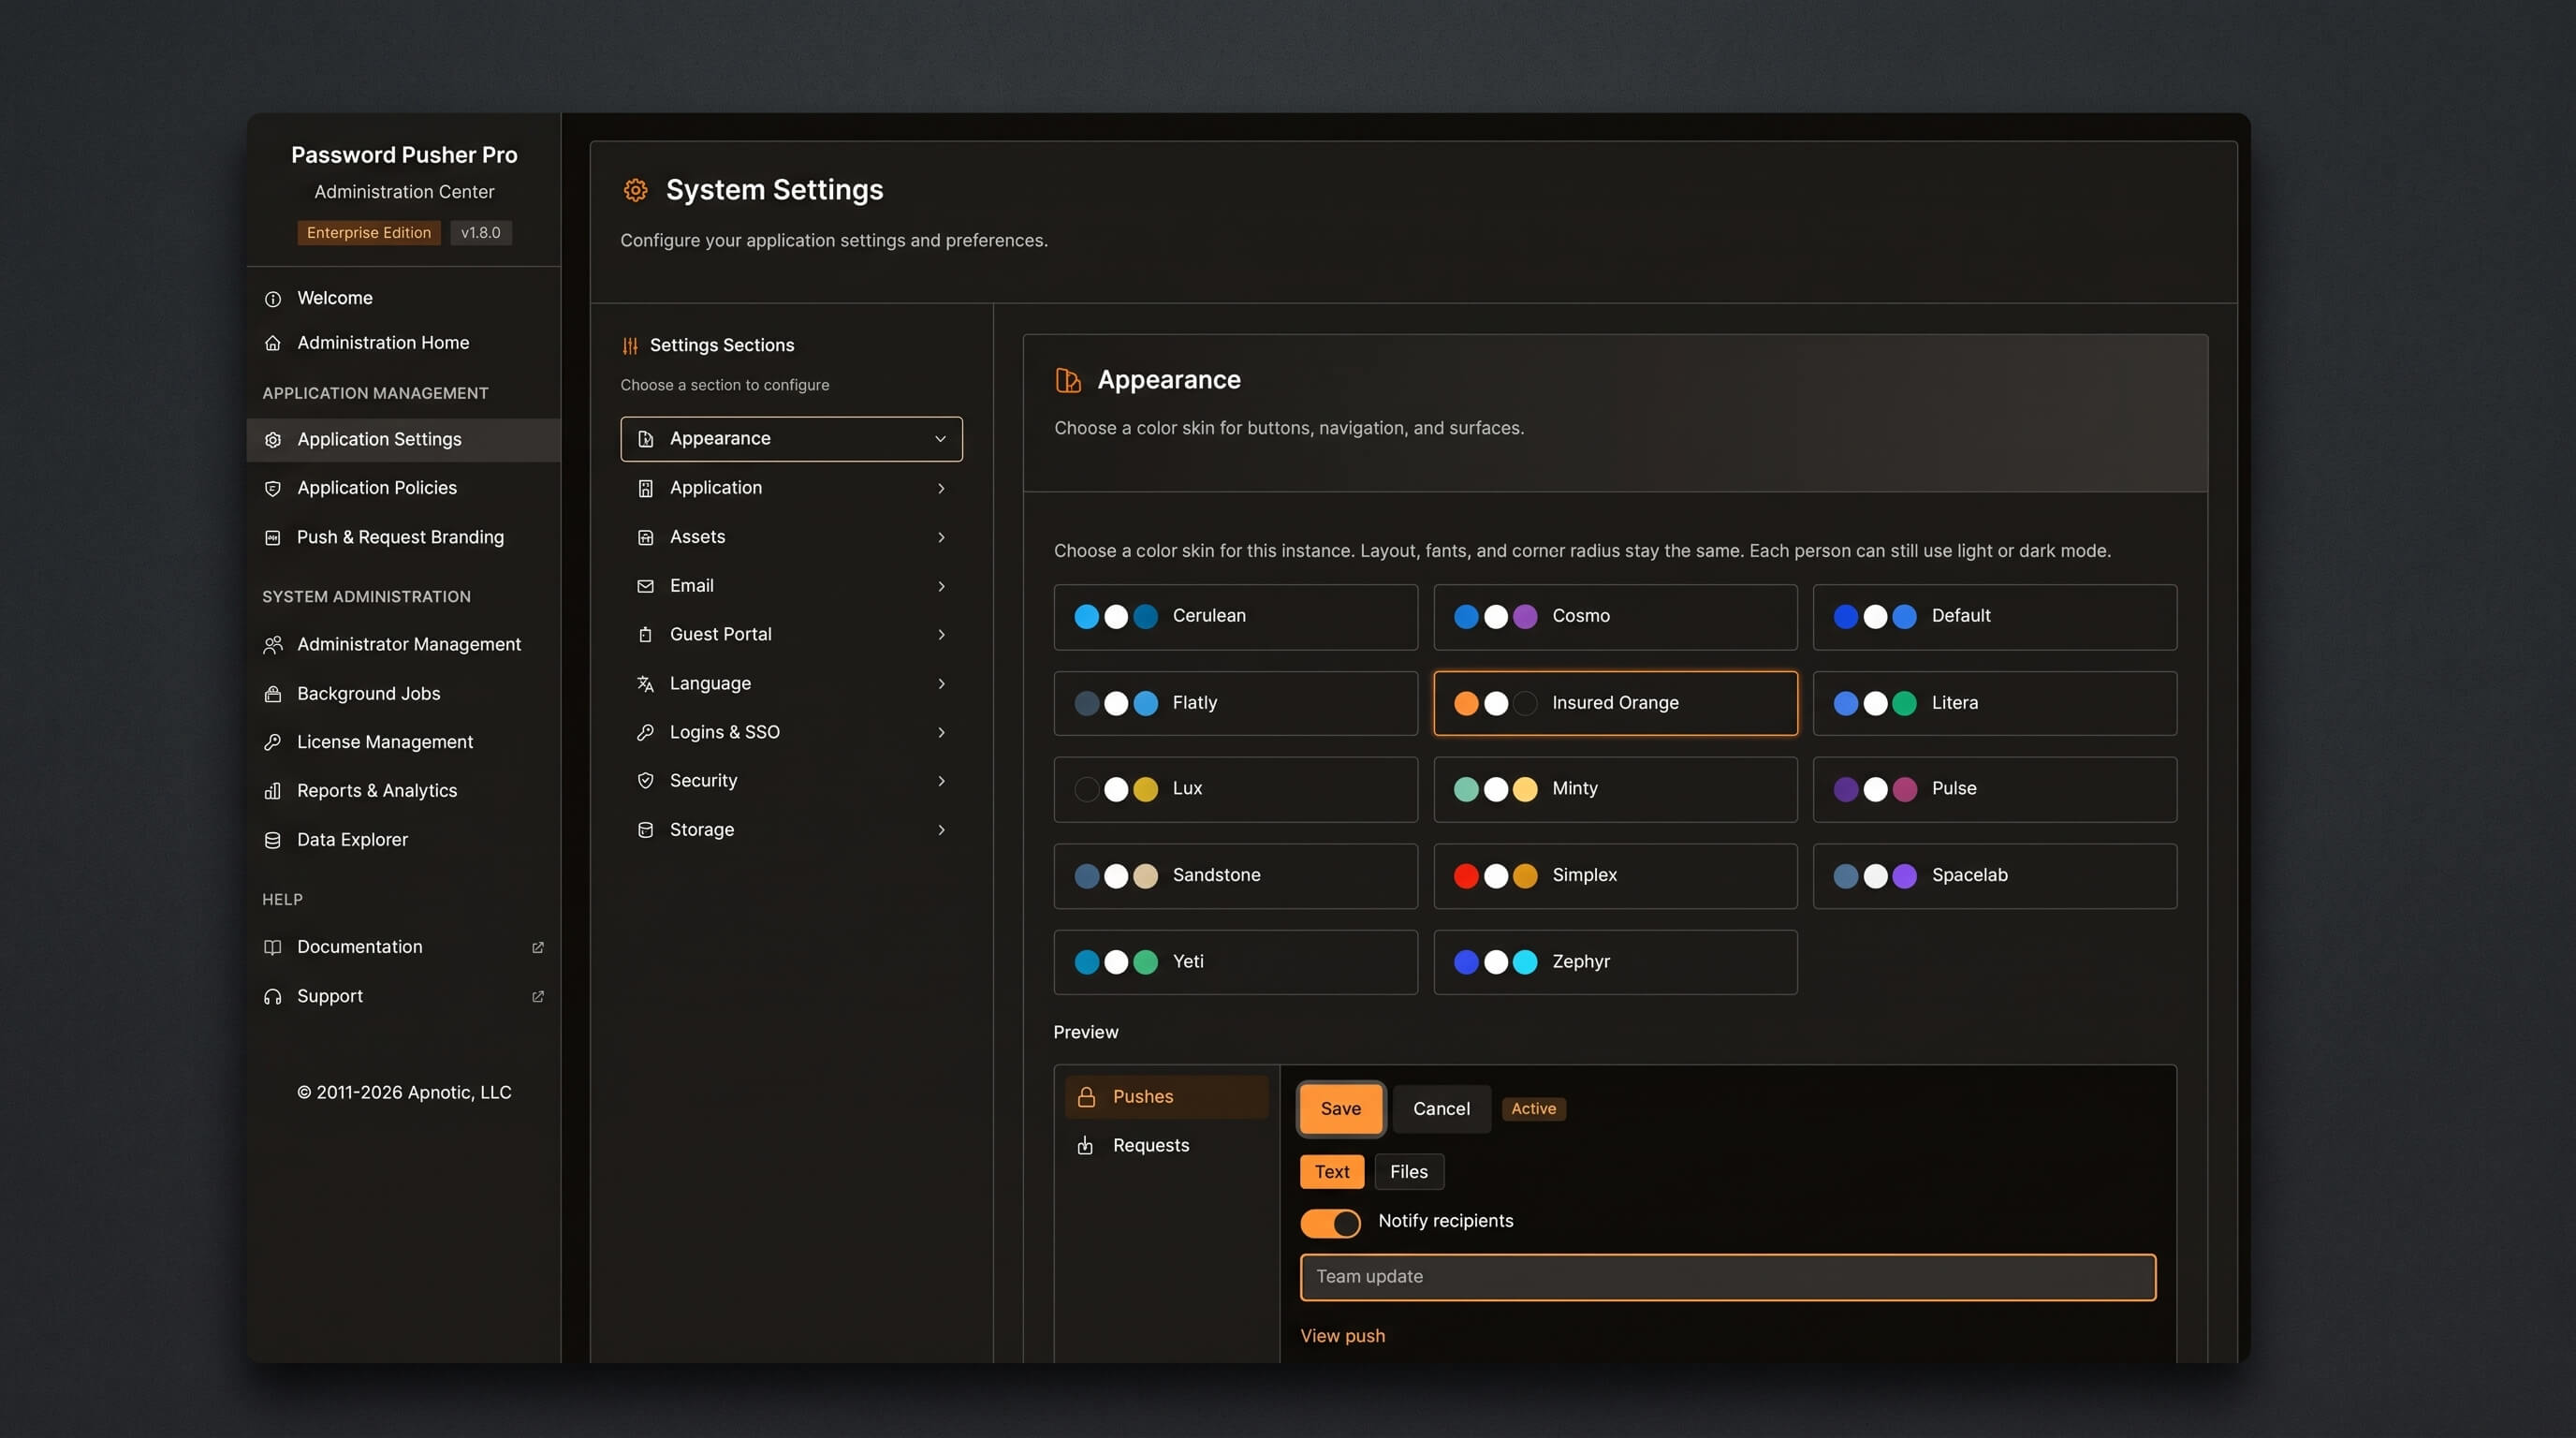Open Administration Home in the sidebar
This screenshot has height=1438, width=2576.
[403, 343]
